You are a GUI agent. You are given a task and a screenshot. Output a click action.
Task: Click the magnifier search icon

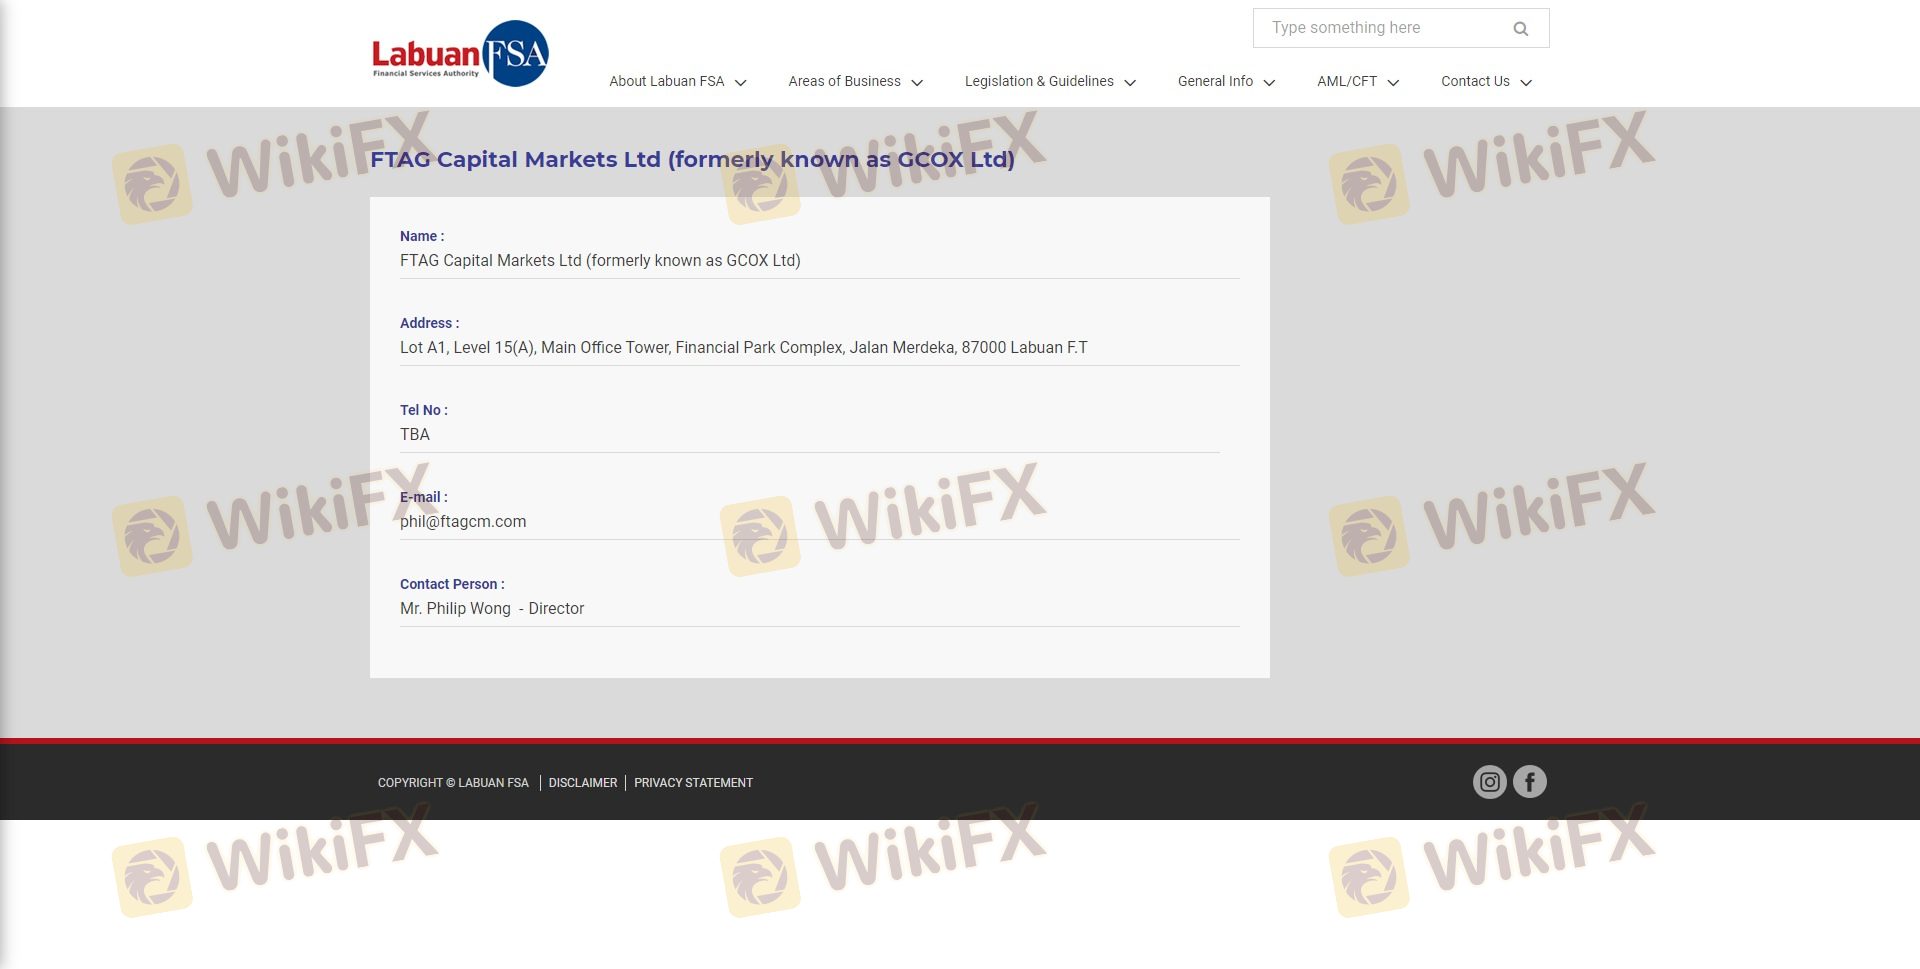(x=1520, y=29)
